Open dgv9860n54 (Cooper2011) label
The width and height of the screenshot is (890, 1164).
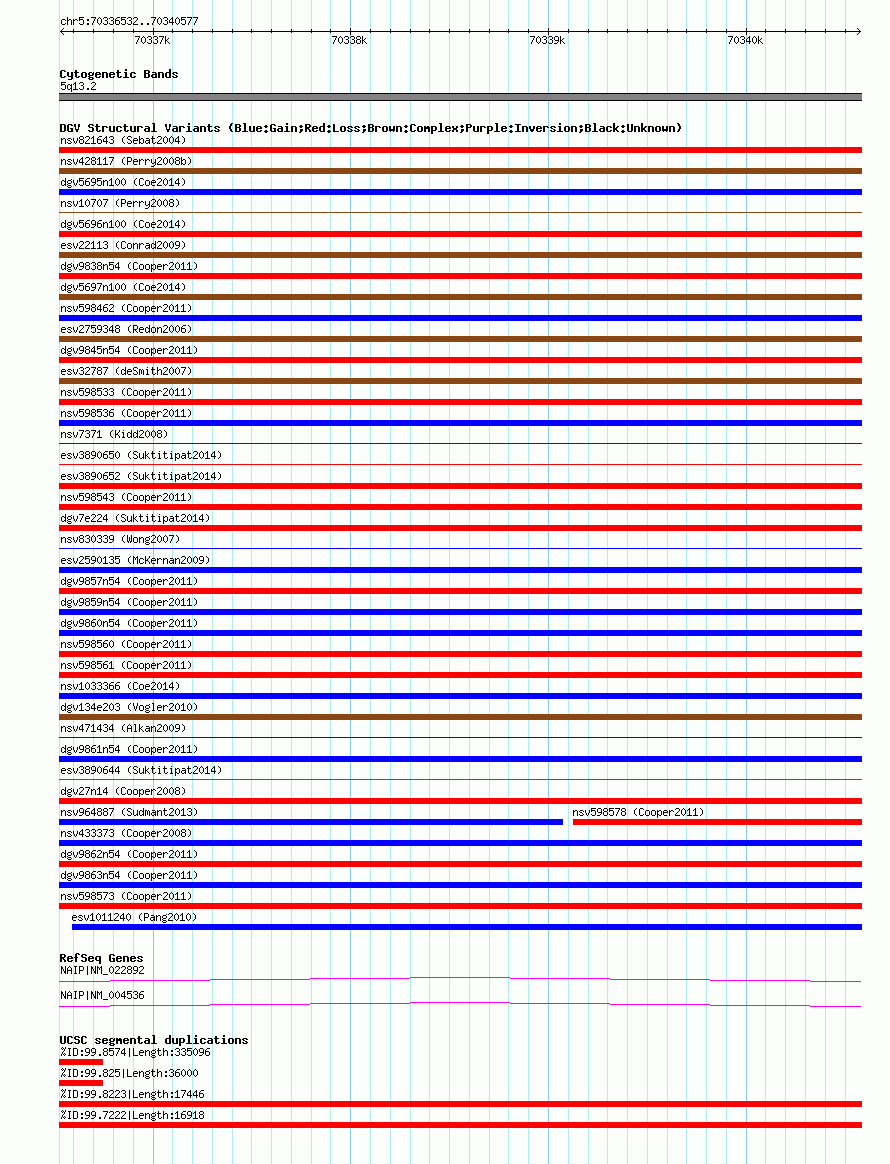pyautogui.click(x=129, y=623)
